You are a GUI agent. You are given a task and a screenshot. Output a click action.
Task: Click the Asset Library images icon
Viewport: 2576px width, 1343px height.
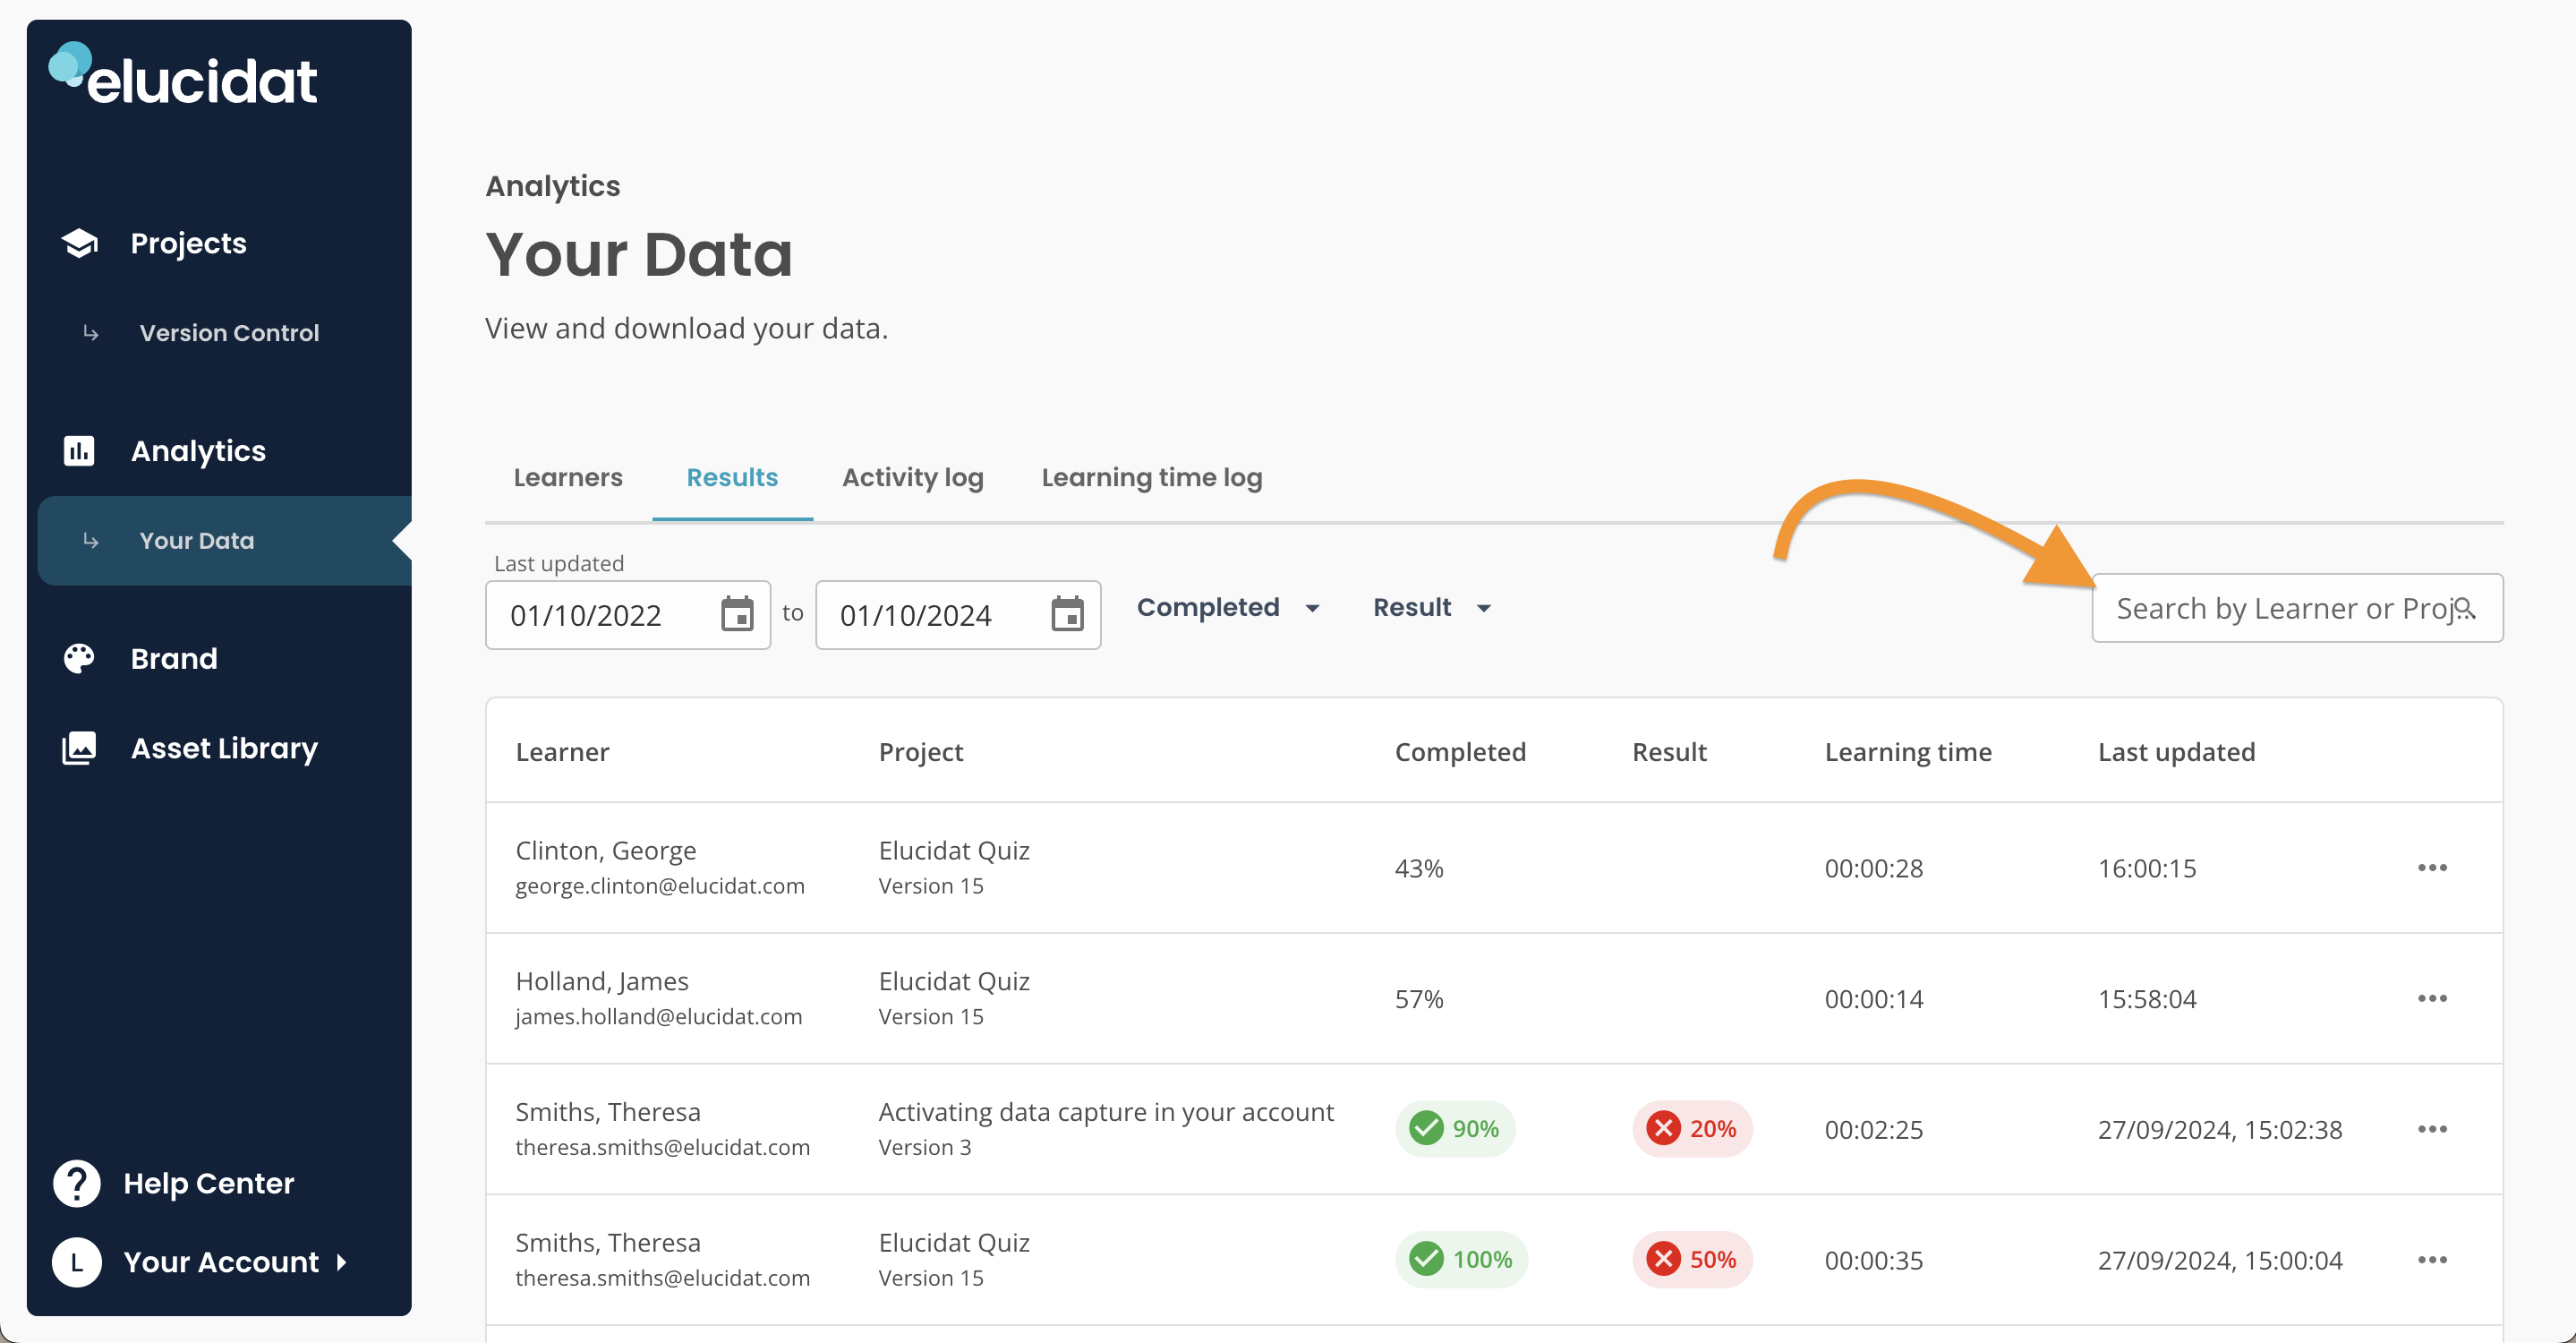79,748
